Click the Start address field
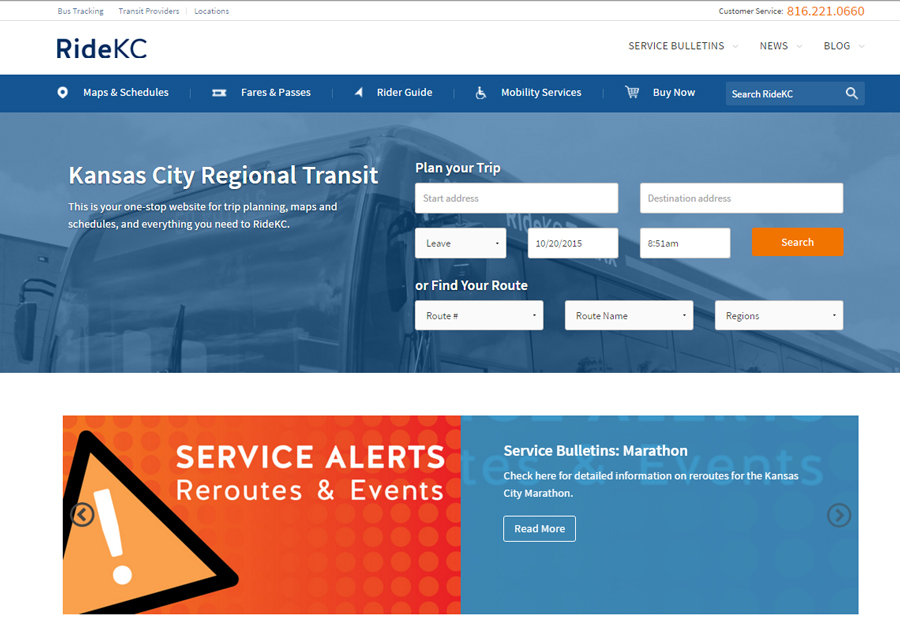The height and width of the screenshot is (625, 900). [x=517, y=198]
